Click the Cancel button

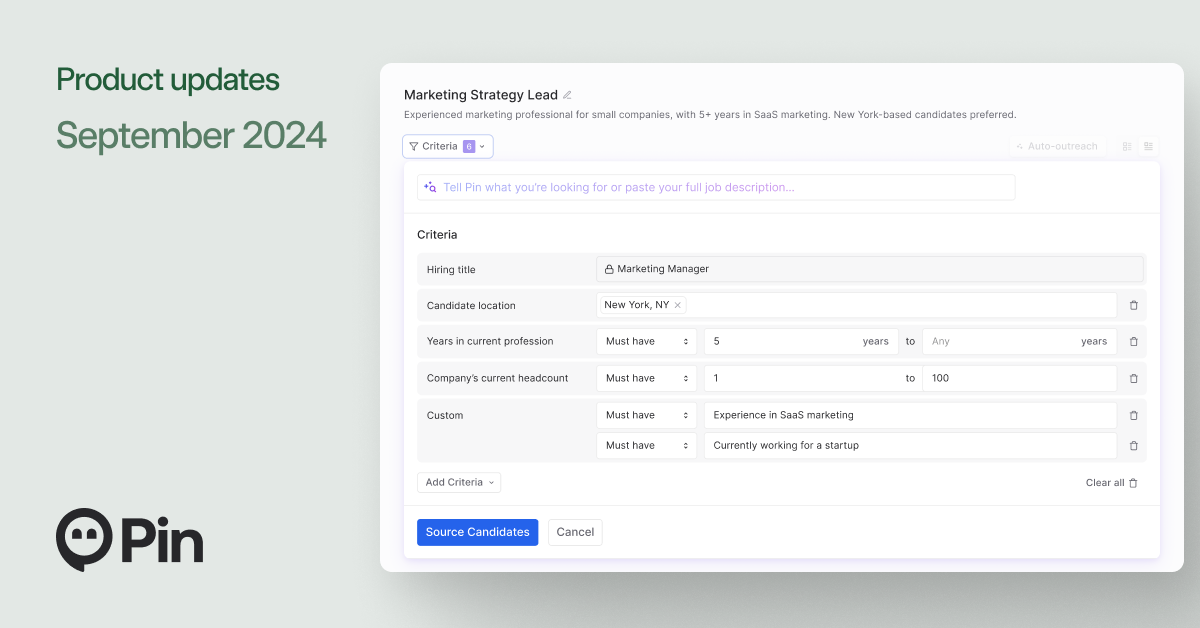coord(575,532)
